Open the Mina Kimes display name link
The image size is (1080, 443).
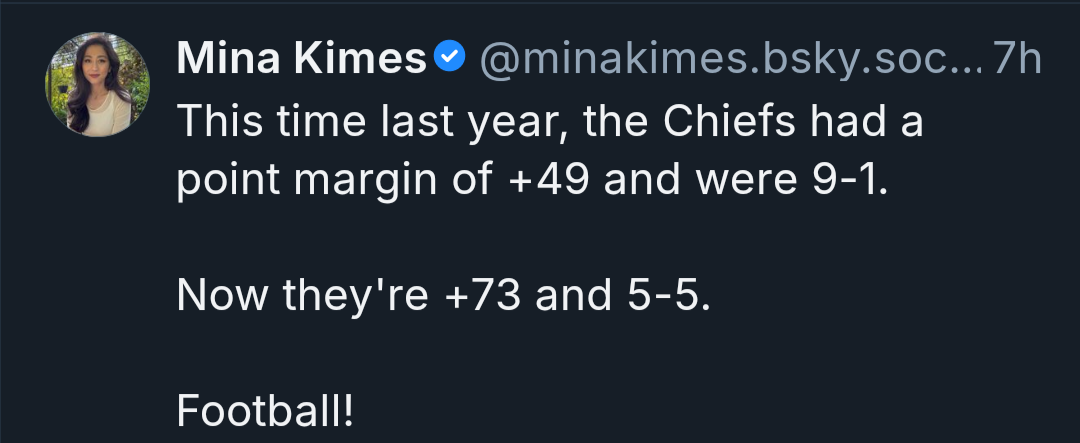point(302,61)
